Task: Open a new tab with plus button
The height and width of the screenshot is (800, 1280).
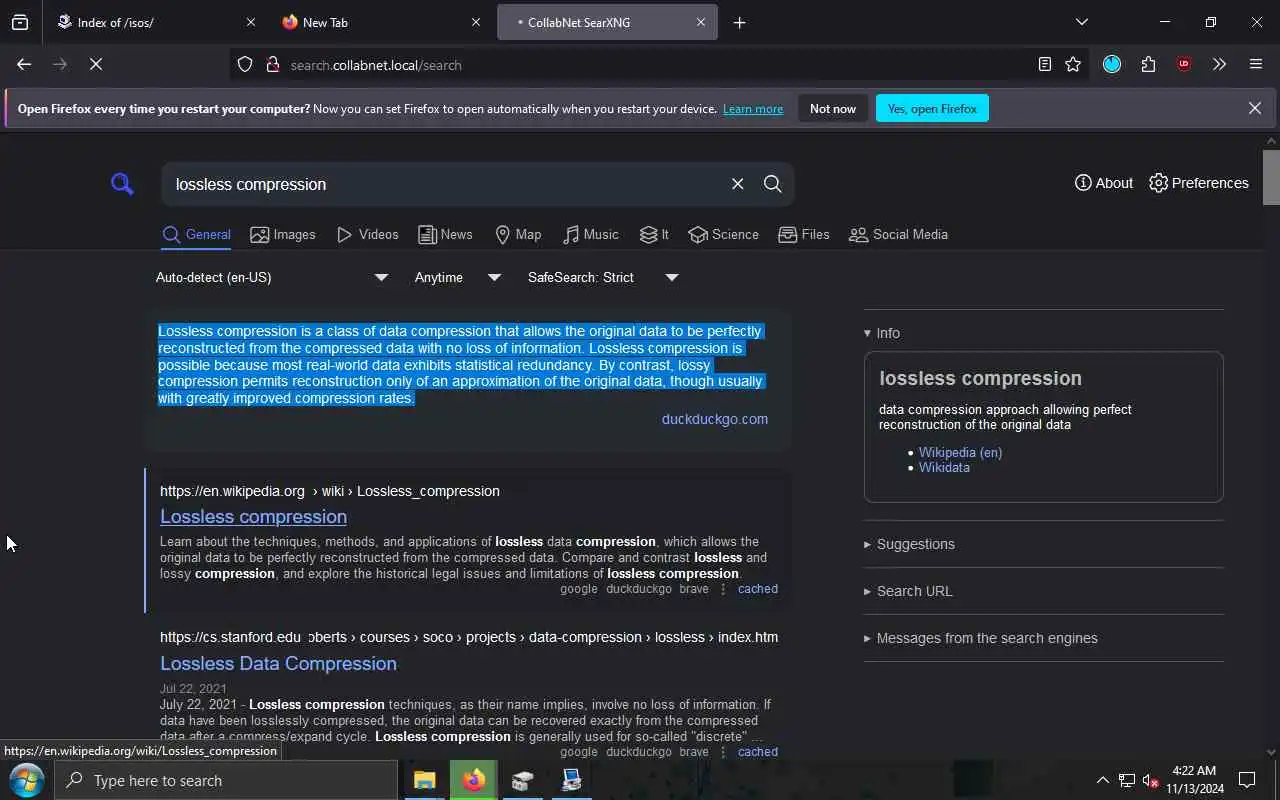Action: click(x=740, y=22)
